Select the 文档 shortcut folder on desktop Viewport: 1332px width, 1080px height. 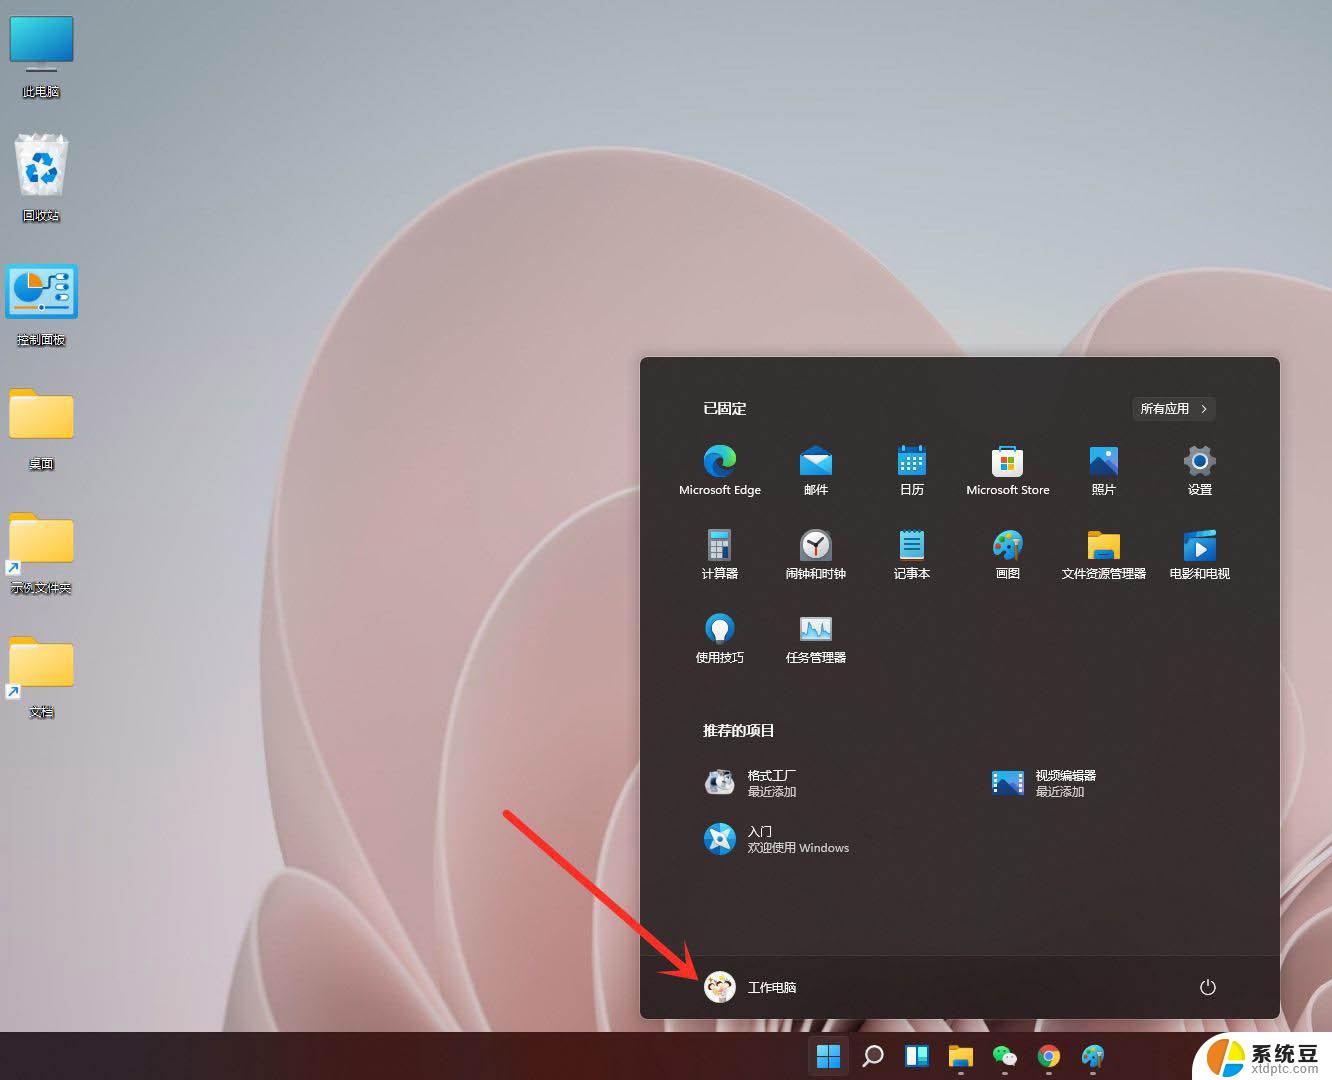41,678
